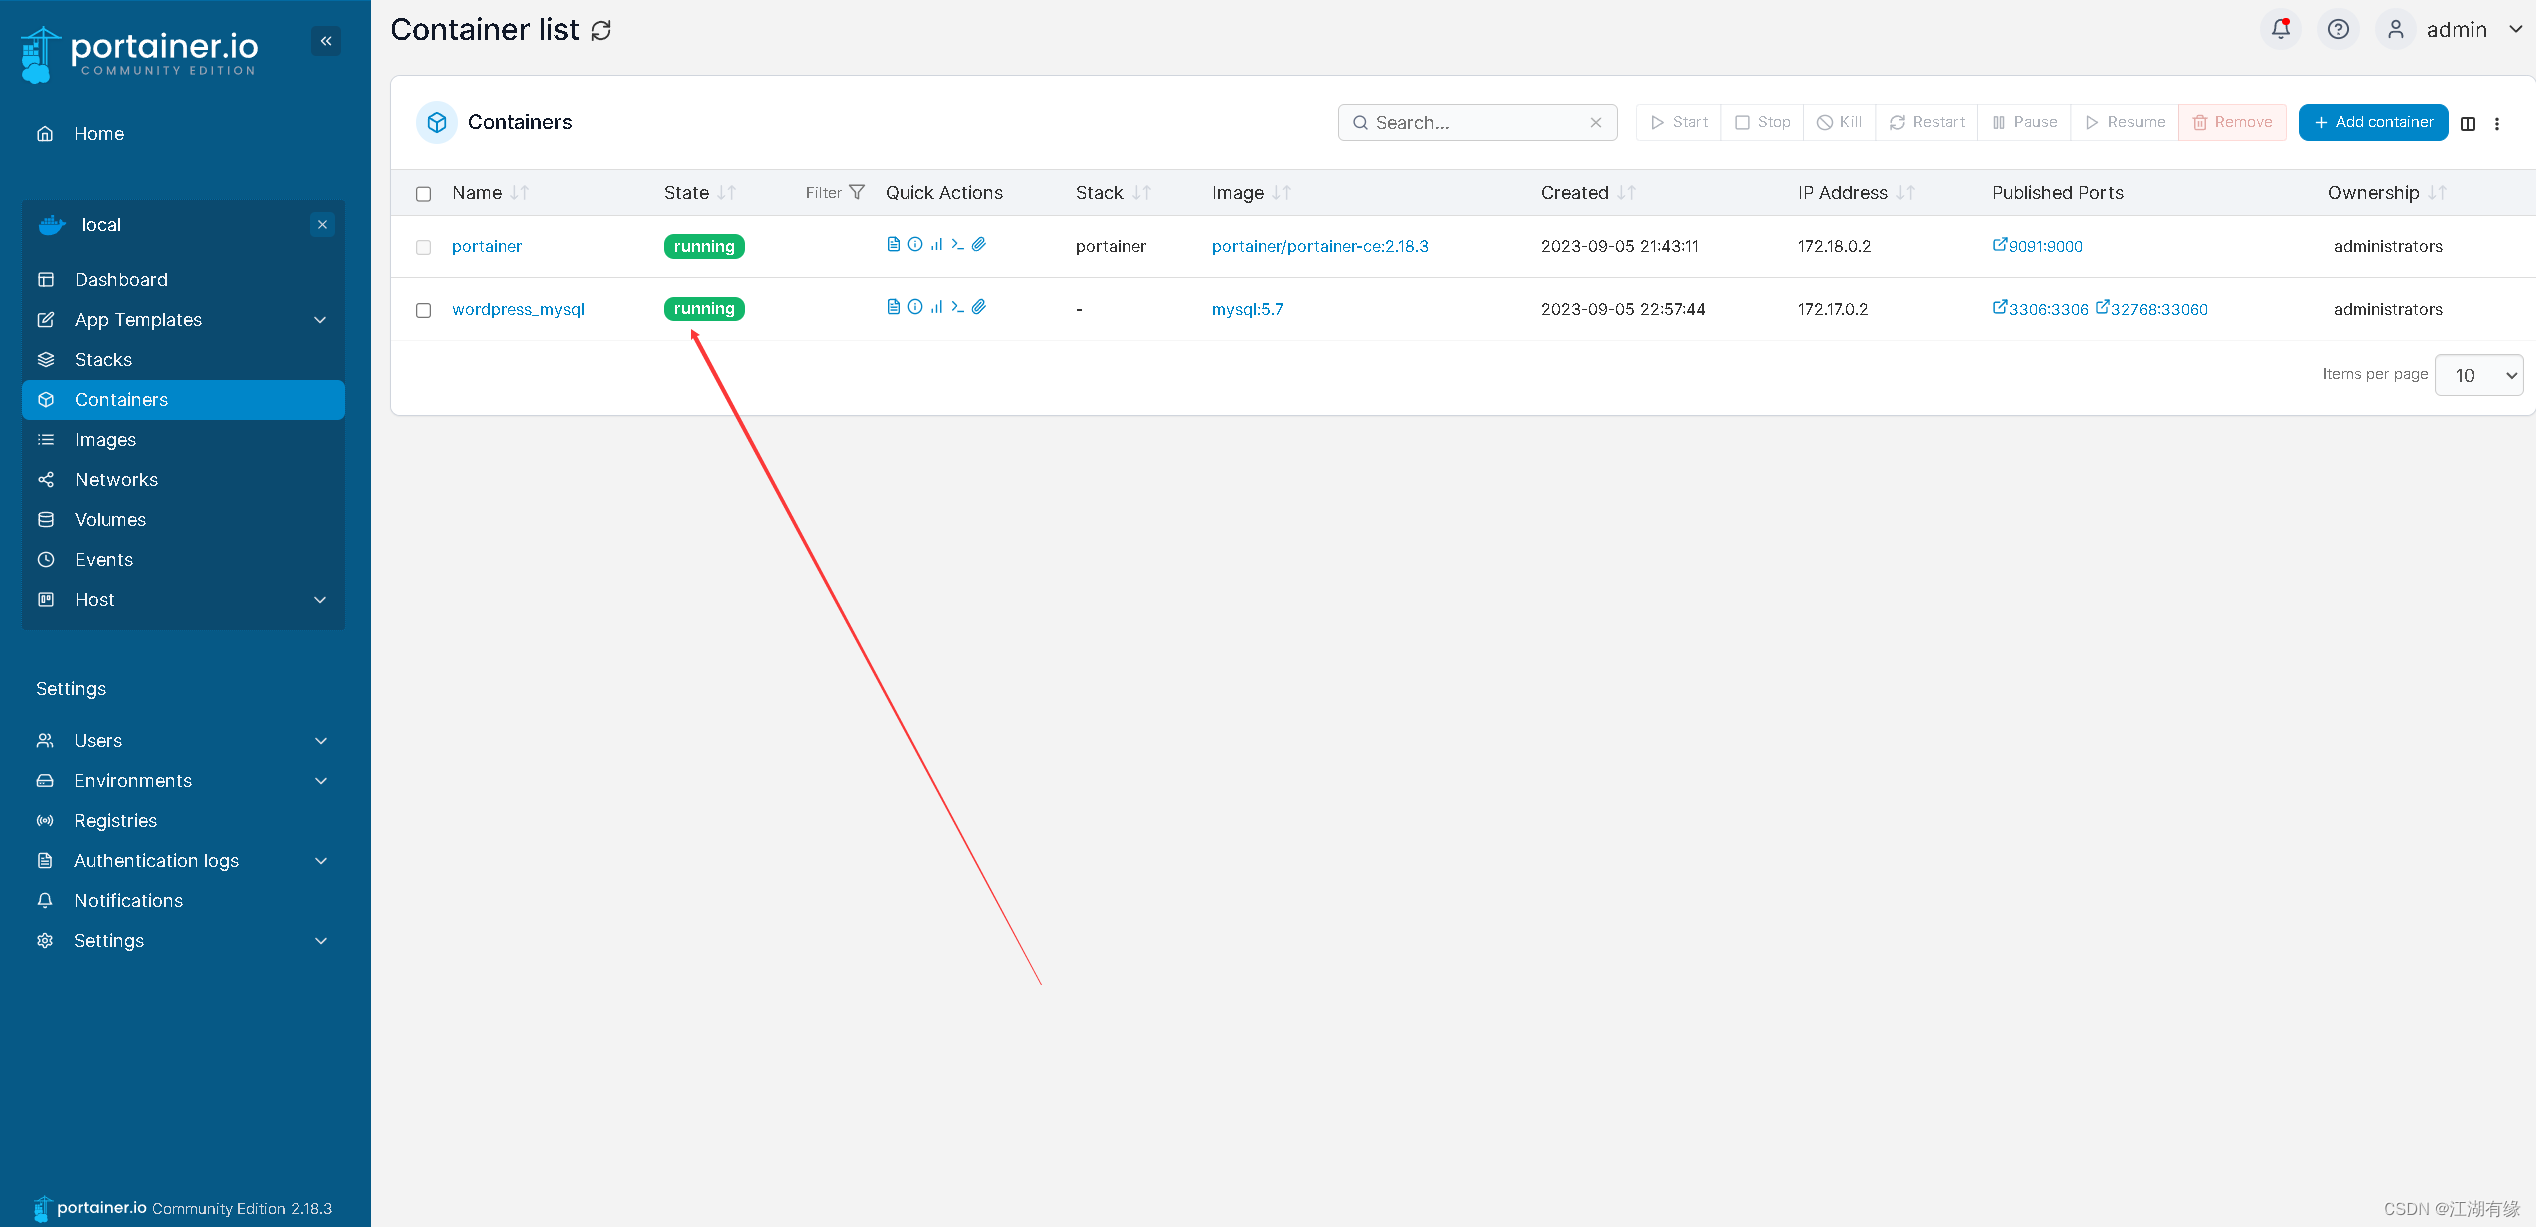This screenshot has width=2536, height=1227.
Task: Click the attach icon for wordpress_mysql container
Action: point(978,307)
